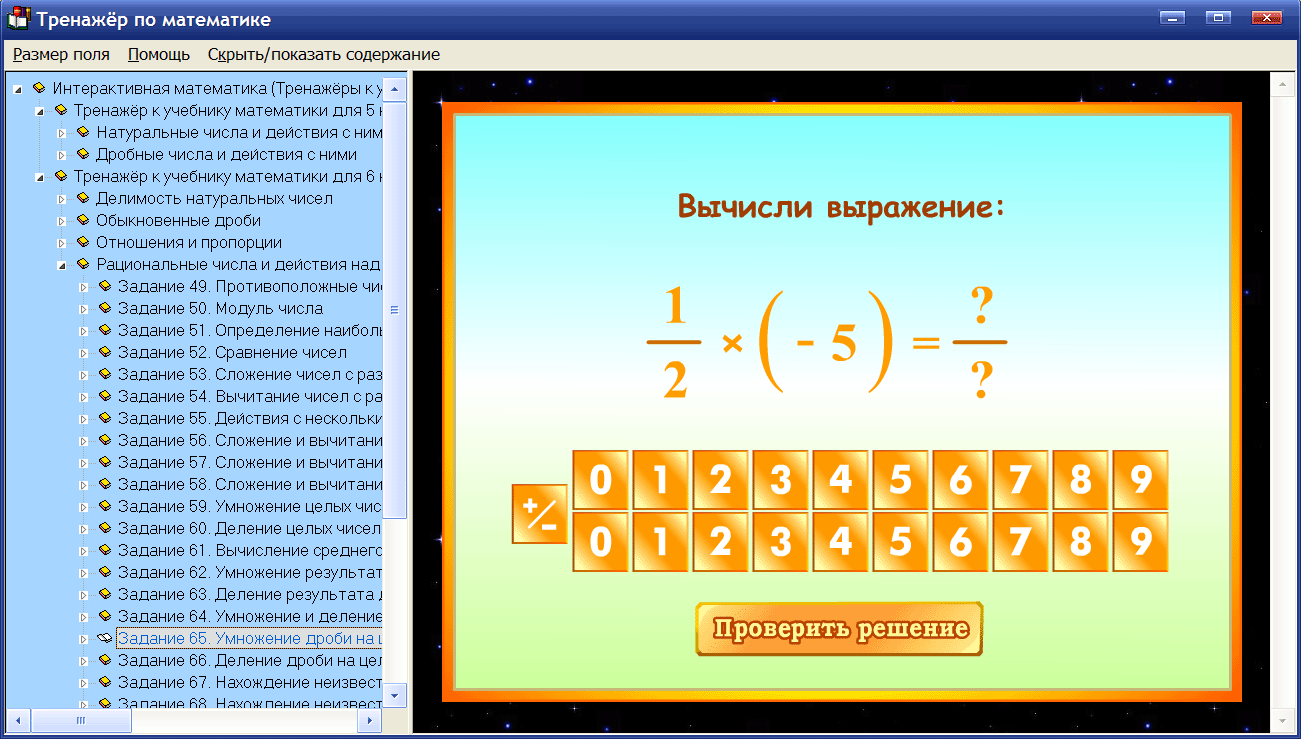The height and width of the screenshot is (739, 1301).
Task: Click digit 1 on the top keypad row
Action: [x=660, y=481]
